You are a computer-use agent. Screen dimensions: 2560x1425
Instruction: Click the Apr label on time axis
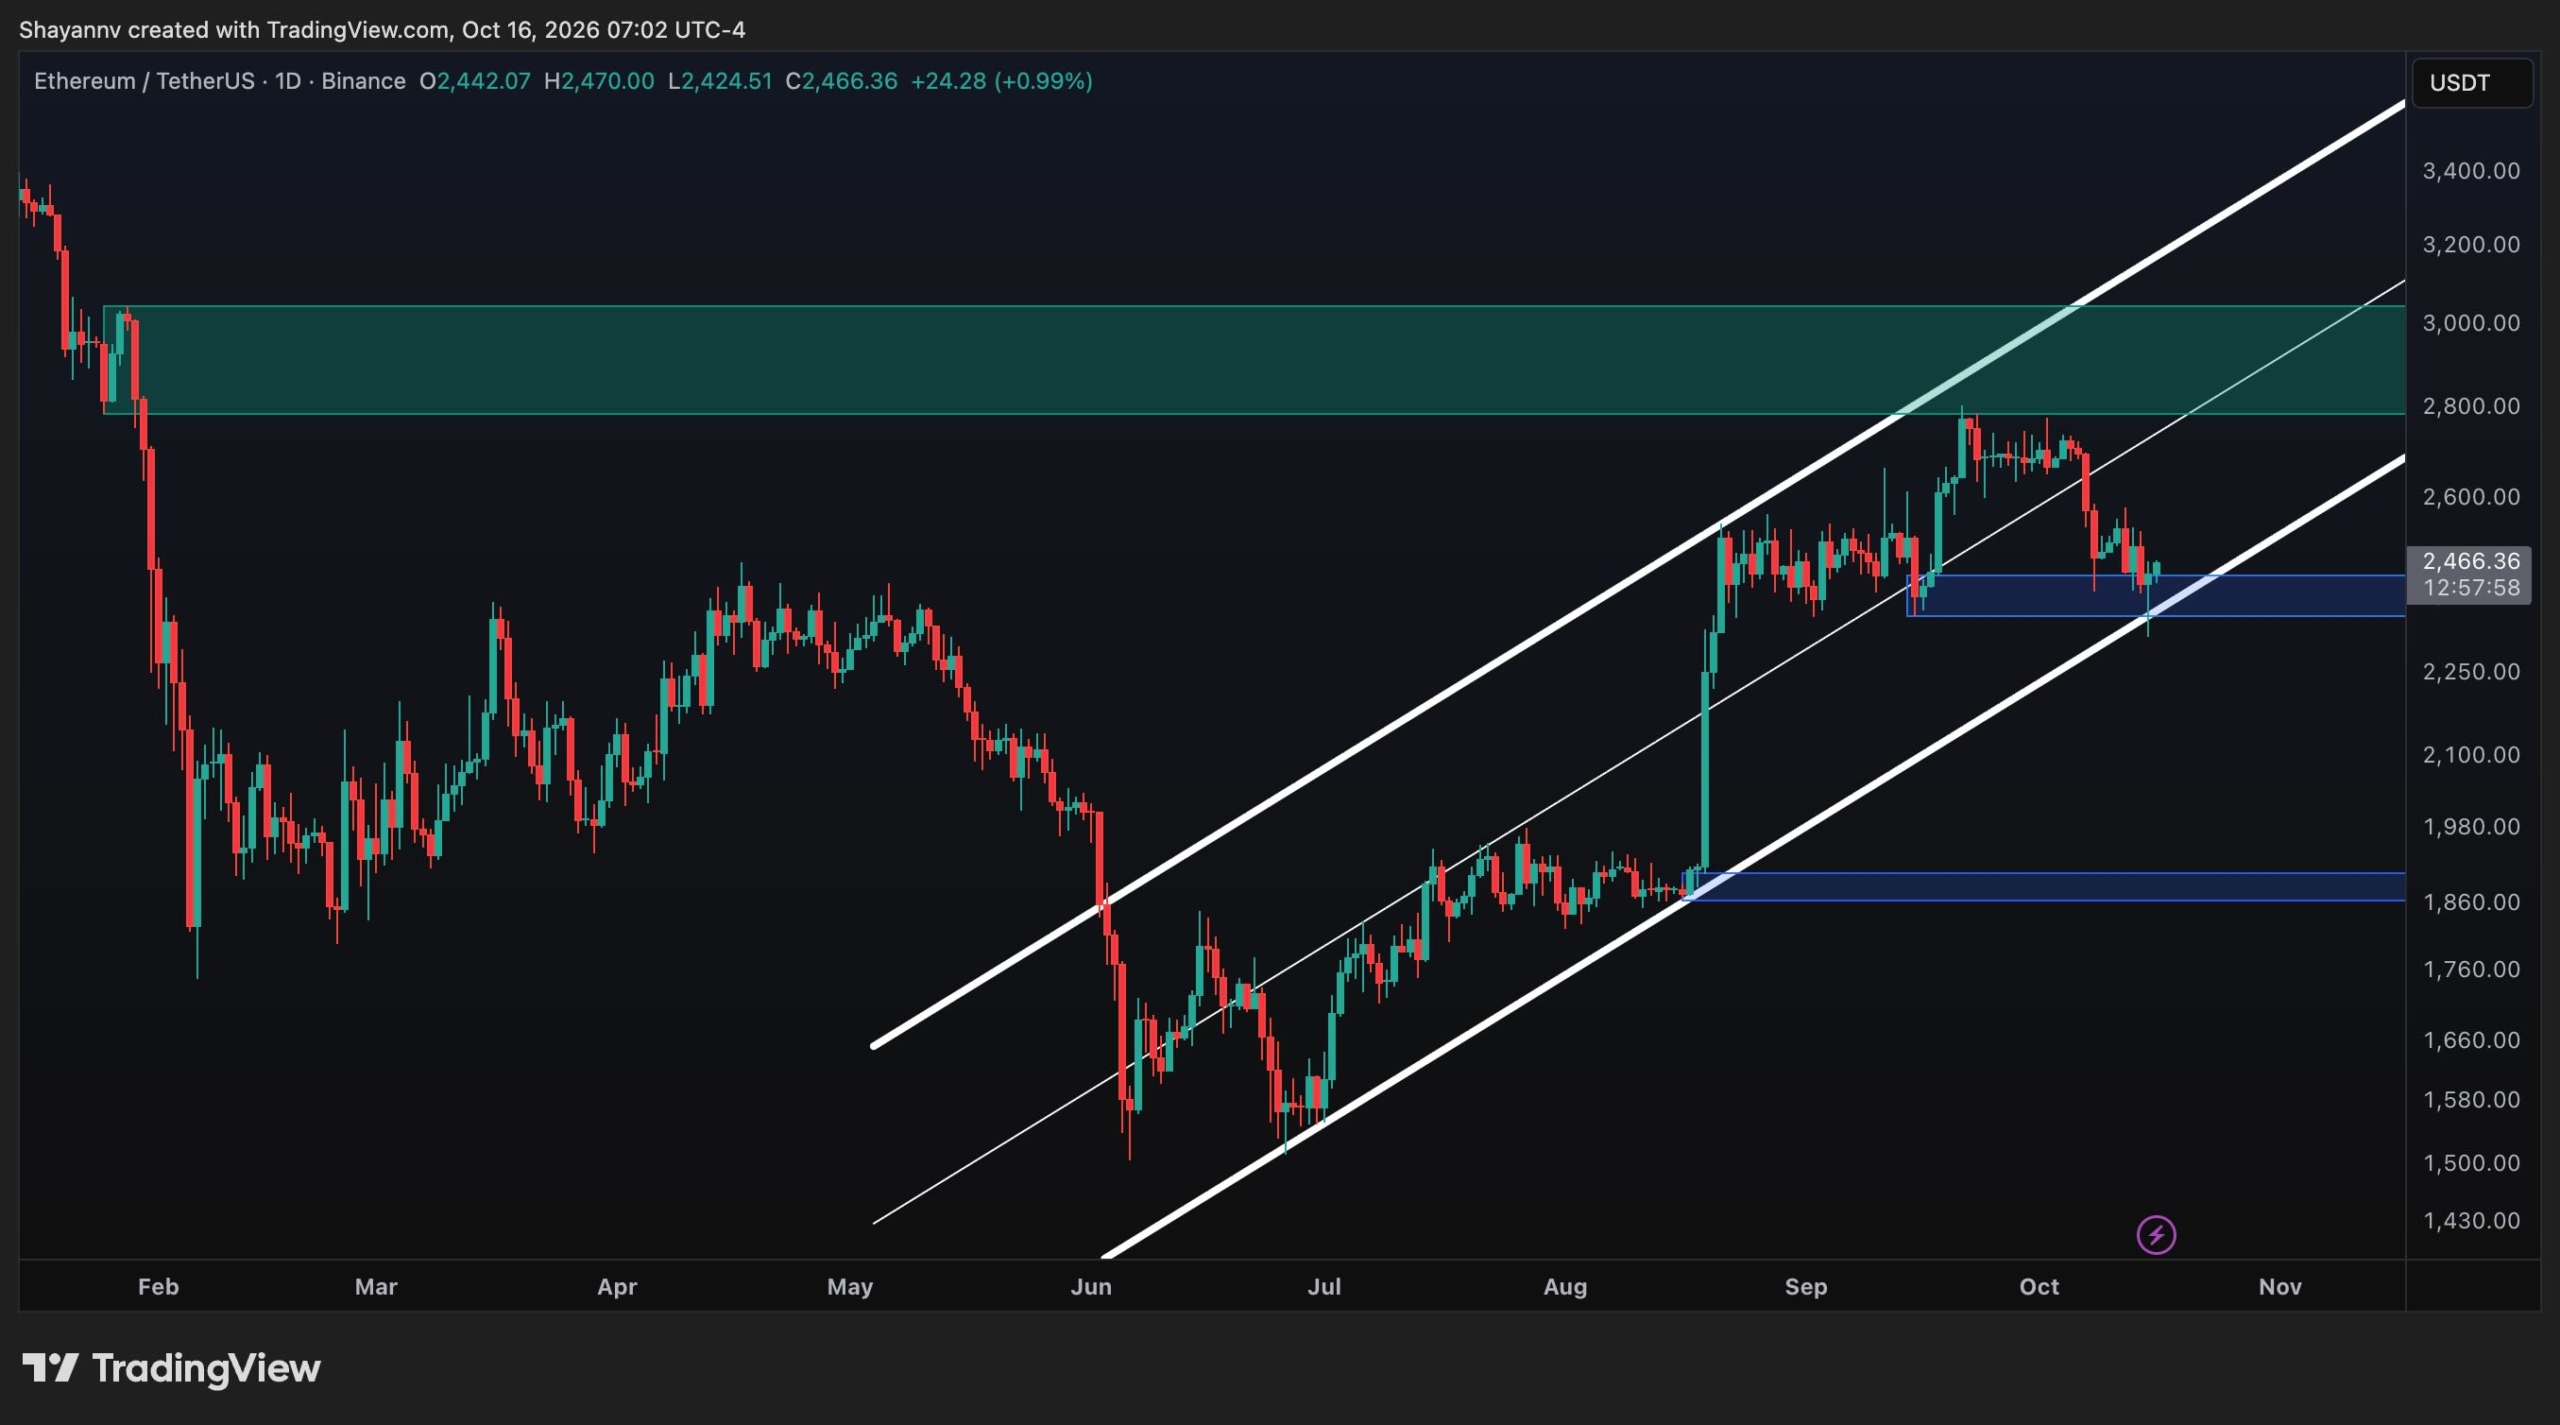point(617,1287)
